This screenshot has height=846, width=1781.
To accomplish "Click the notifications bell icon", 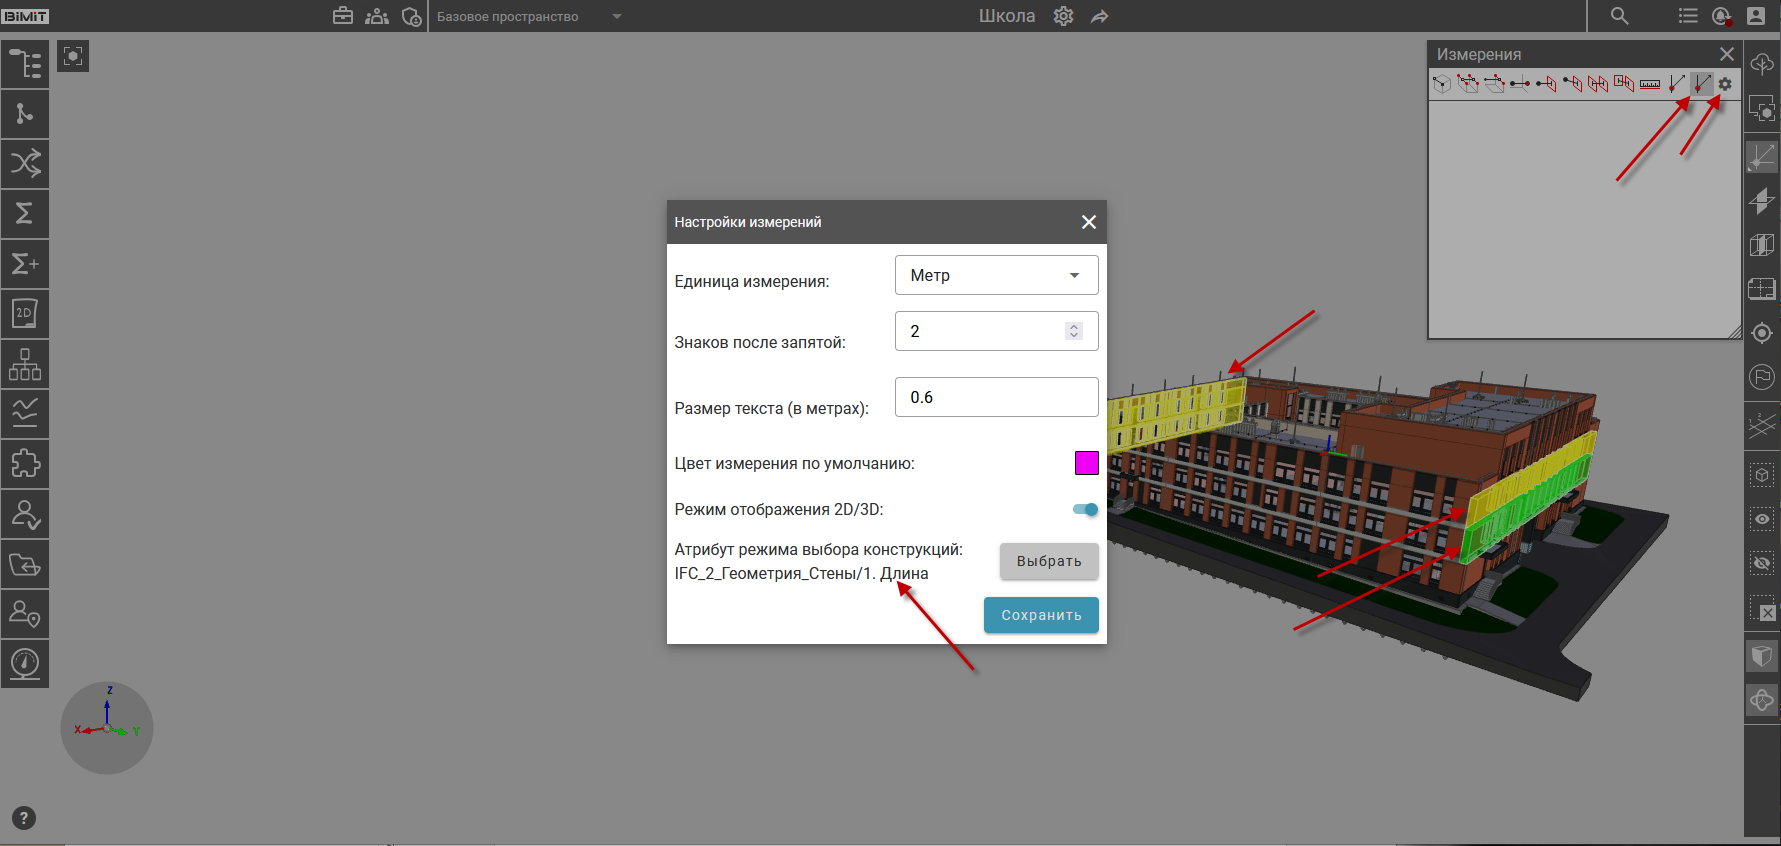I will [1721, 16].
